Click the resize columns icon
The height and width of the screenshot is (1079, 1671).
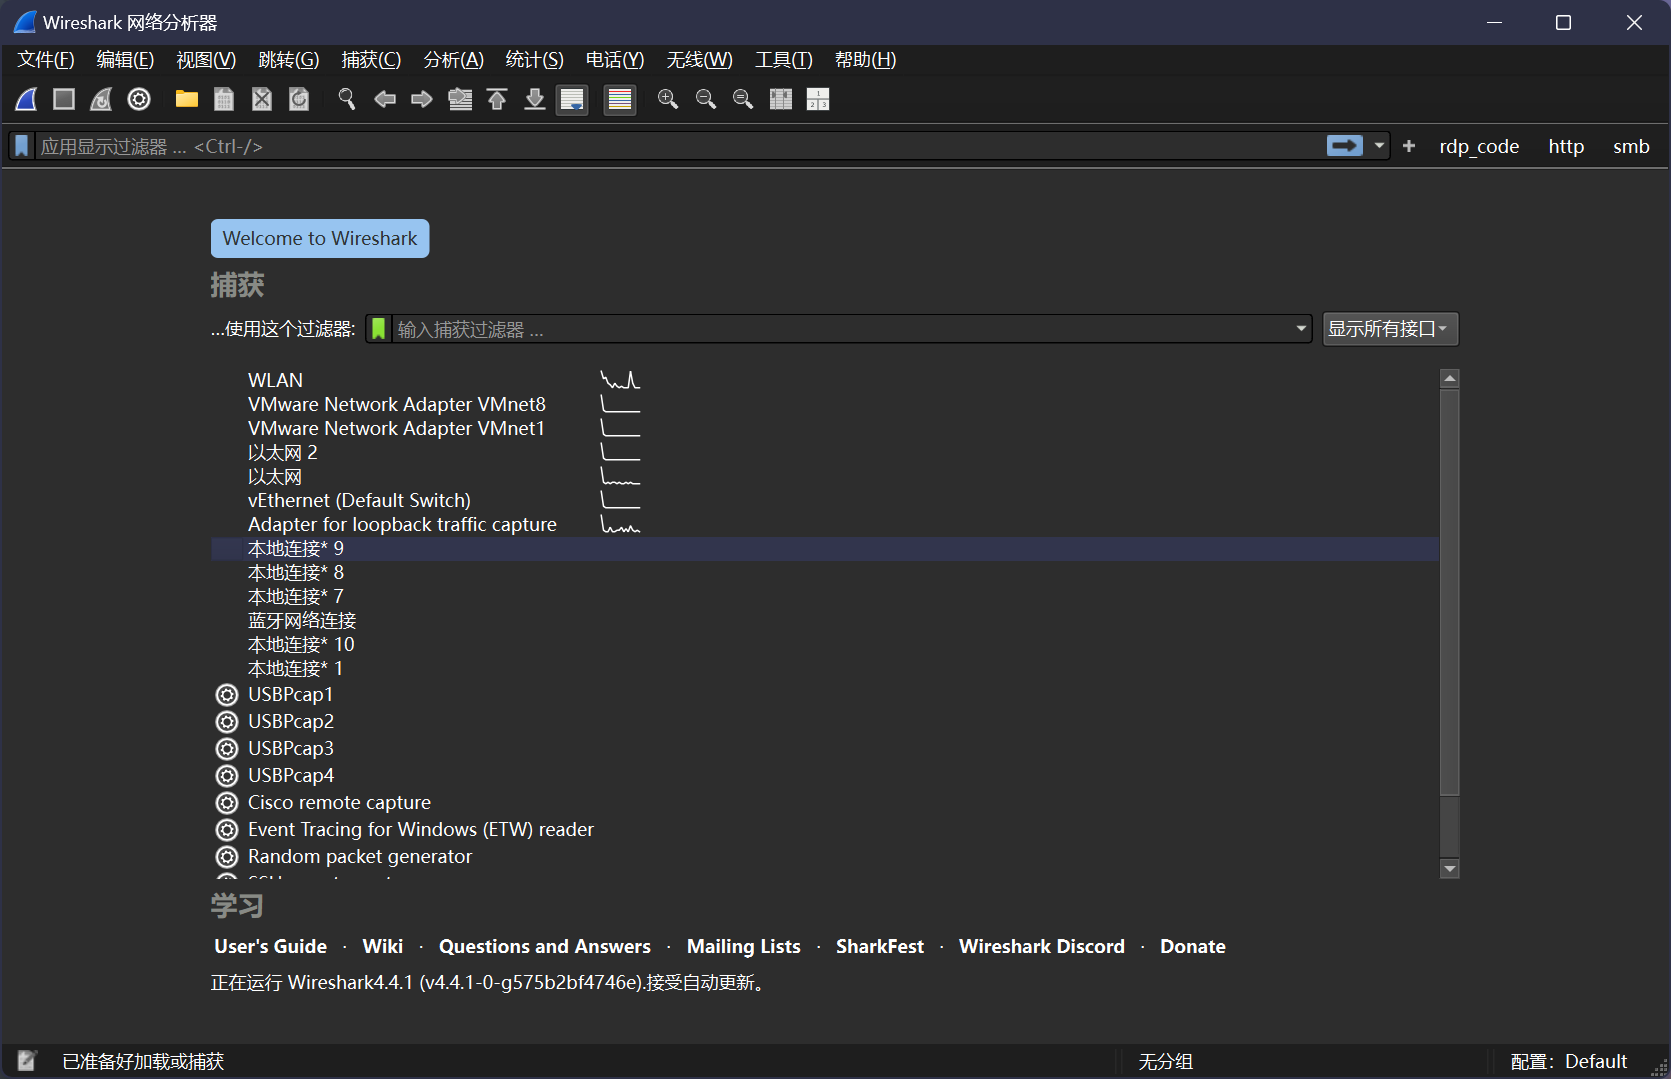[x=781, y=99]
